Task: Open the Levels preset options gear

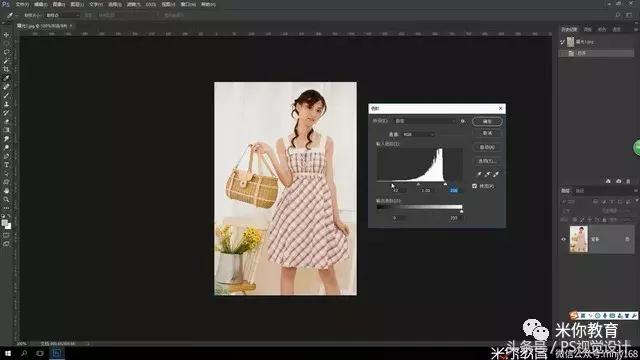Action: [462, 121]
